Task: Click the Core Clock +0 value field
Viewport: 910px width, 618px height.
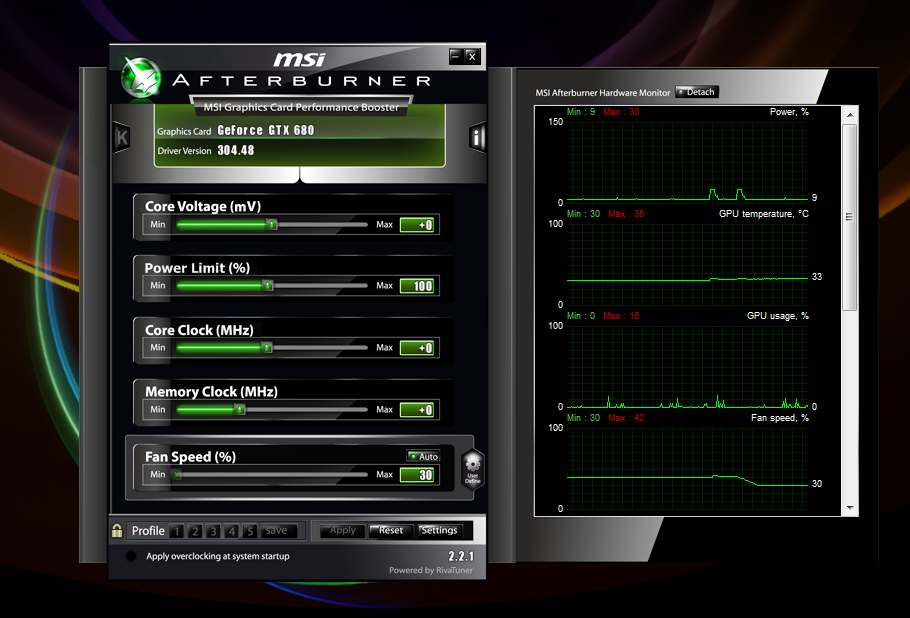Action: (417, 348)
